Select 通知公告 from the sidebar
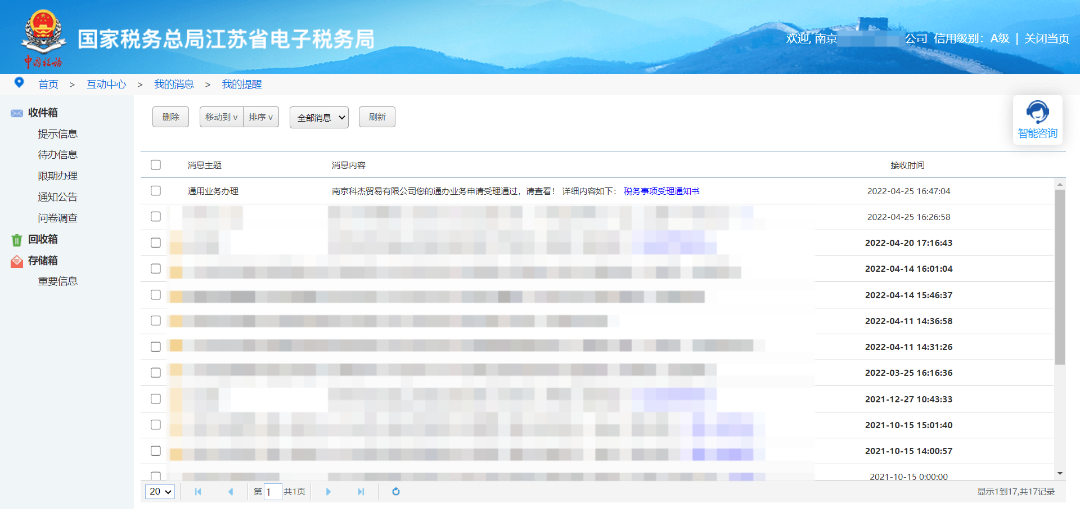The width and height of the screenshot is (1080, 529). [x=58, y=197]
